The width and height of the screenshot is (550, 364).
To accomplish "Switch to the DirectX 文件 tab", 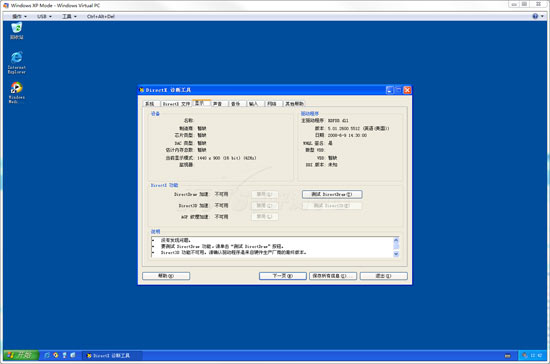I will click(176, 103).
